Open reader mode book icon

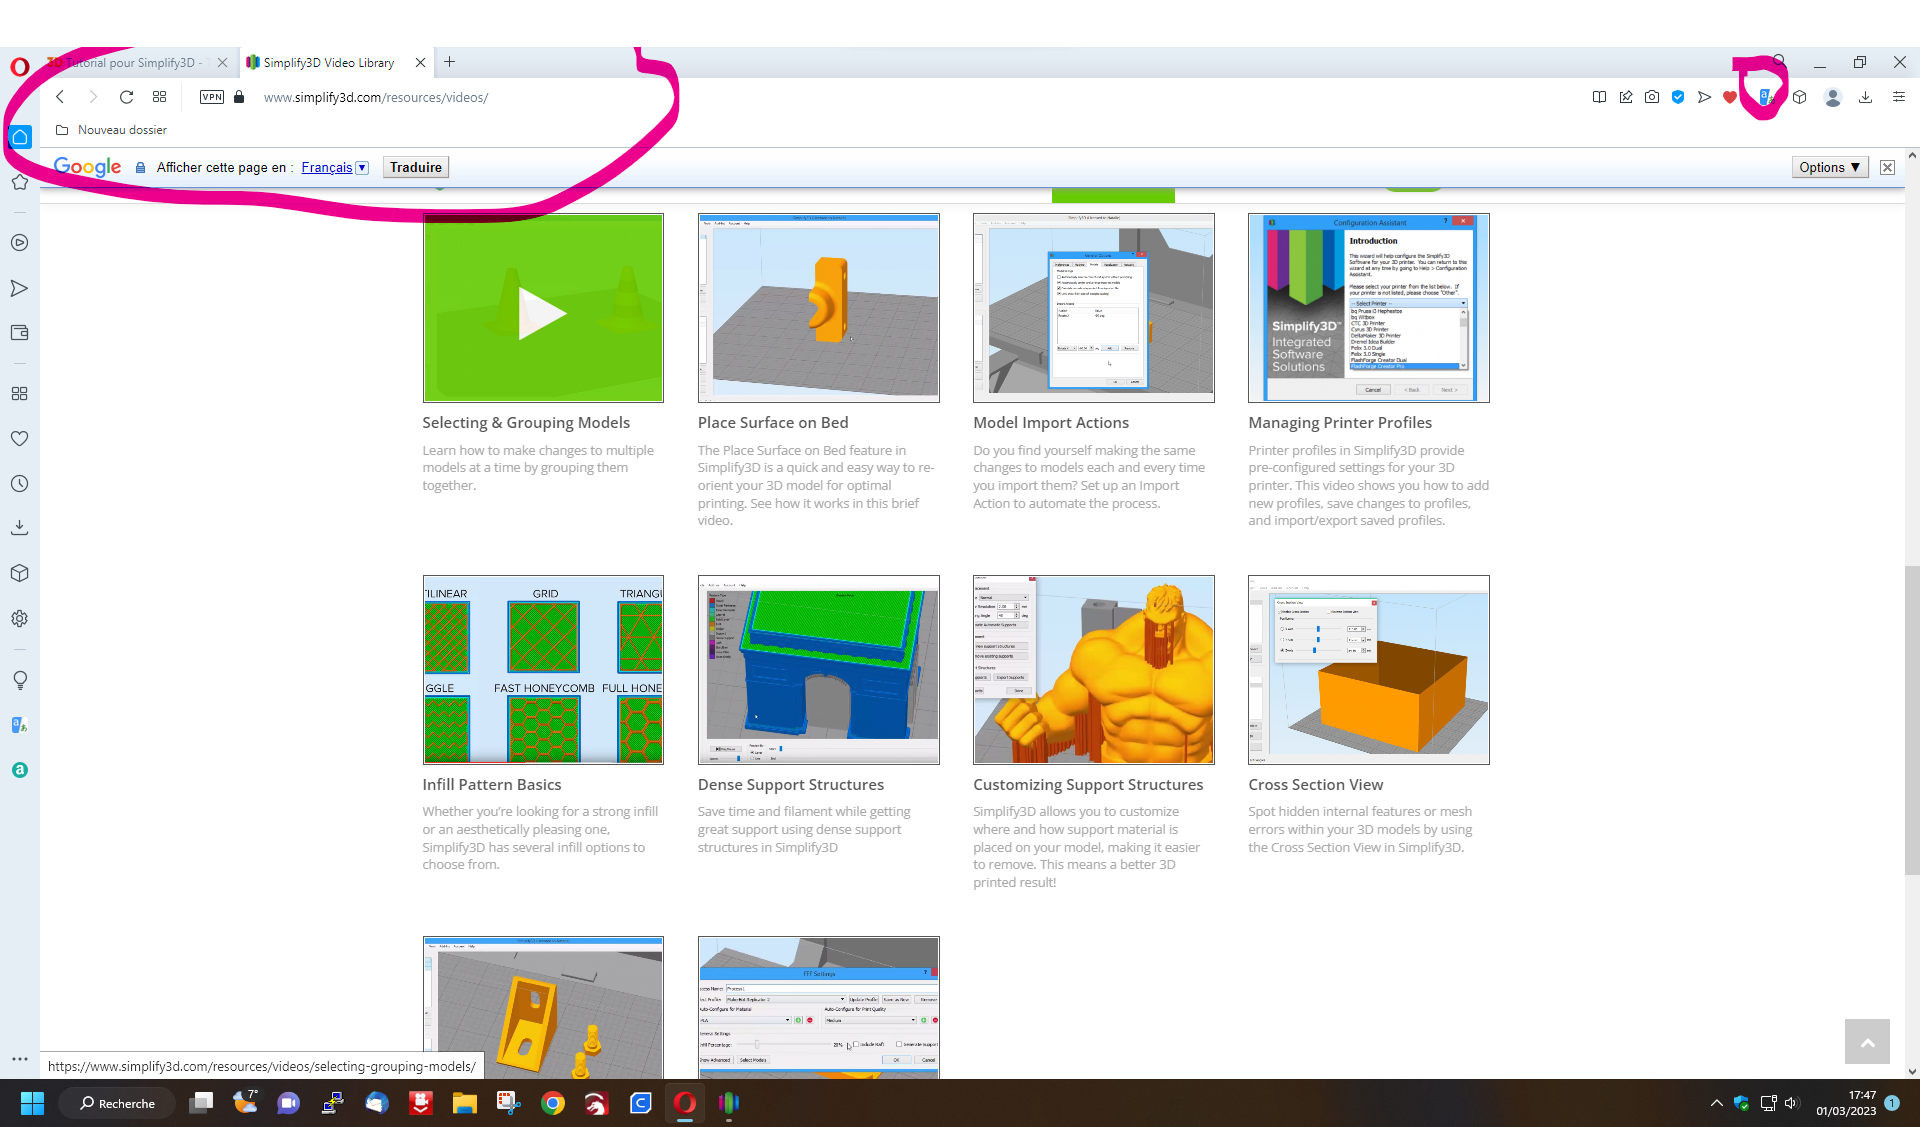(1599, 97)
